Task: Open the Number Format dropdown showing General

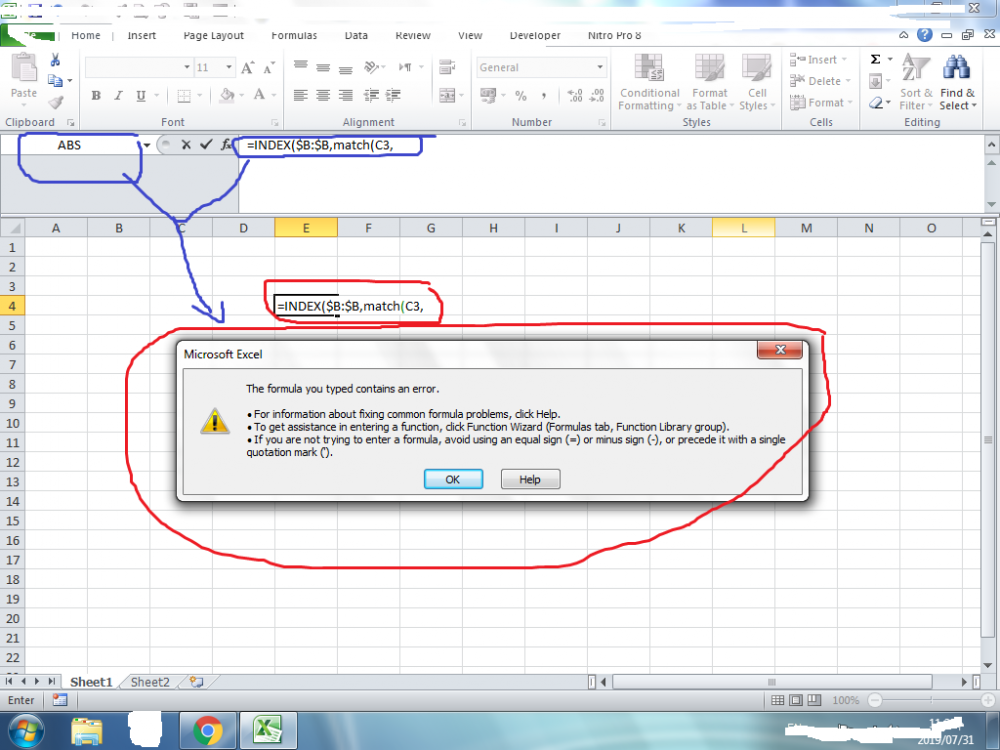Action: click(x=600, y=67)
